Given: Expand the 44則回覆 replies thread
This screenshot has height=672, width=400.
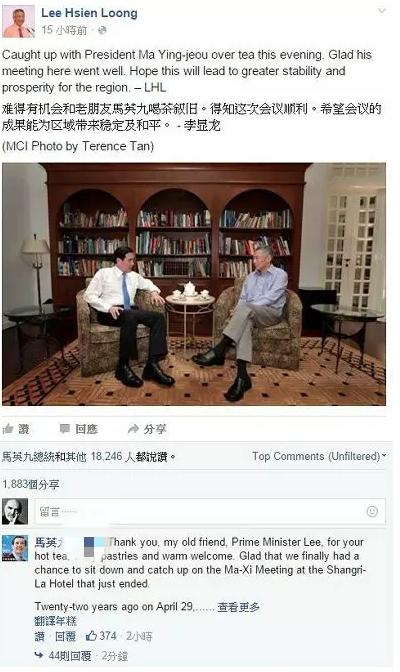Looking at the screenshot, I should pos(69,656).
